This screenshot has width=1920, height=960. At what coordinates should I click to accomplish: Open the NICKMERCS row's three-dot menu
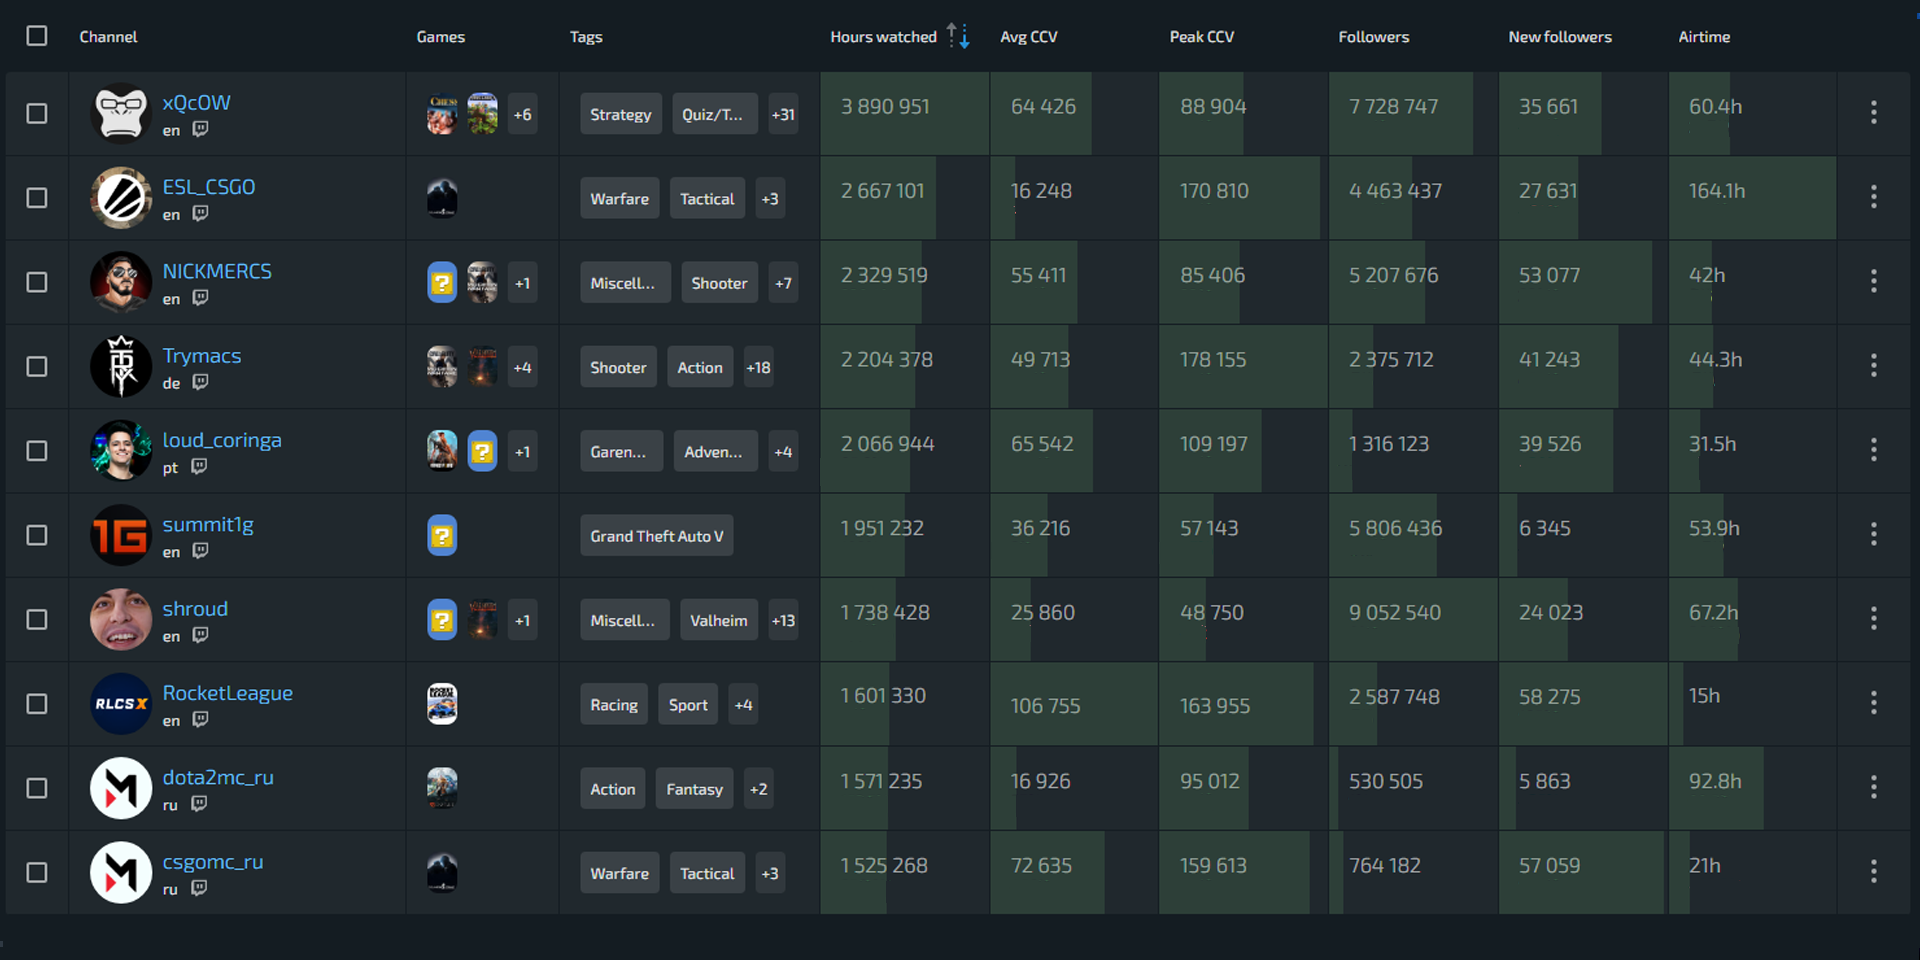[1873, 282]
